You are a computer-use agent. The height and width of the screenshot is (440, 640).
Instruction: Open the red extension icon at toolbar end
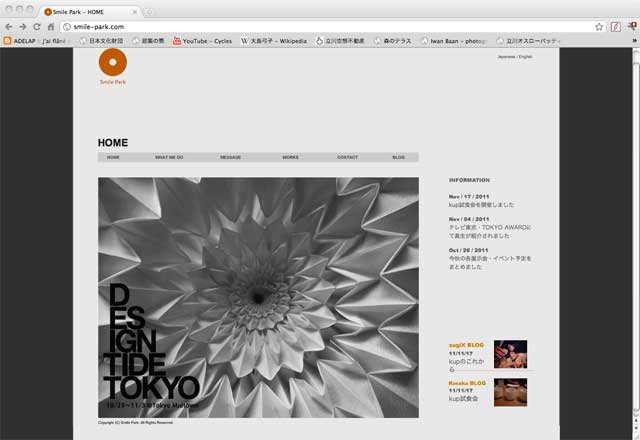point(634,27)
